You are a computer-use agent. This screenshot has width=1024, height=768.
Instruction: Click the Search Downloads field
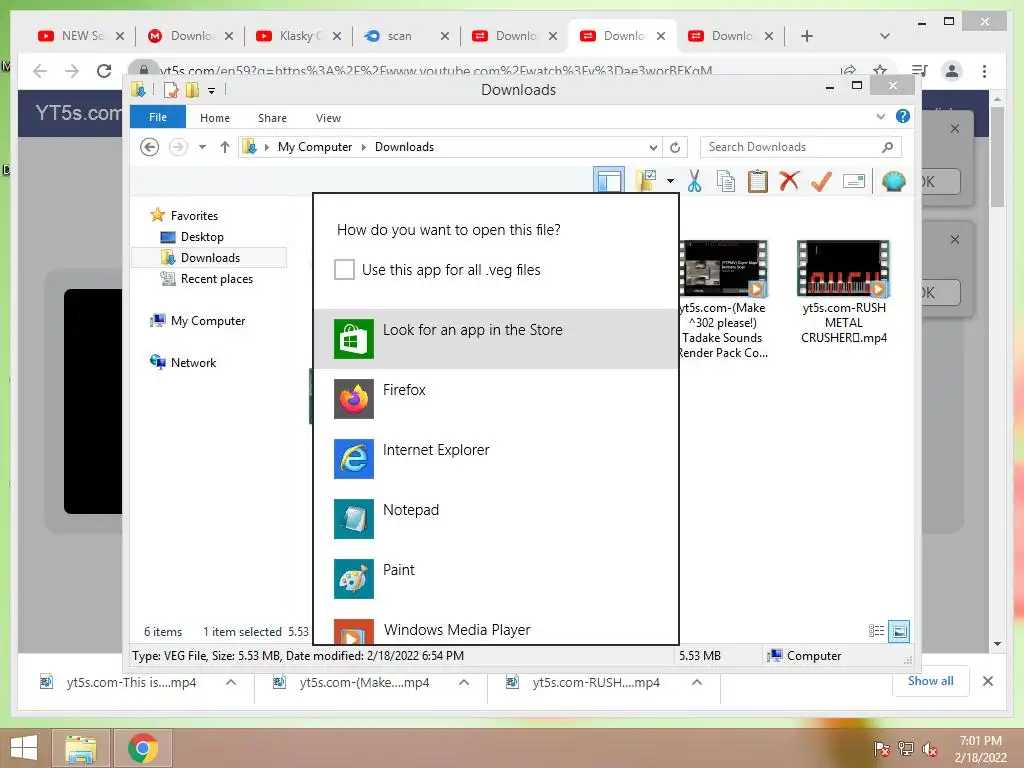click(x=801, y=147)
